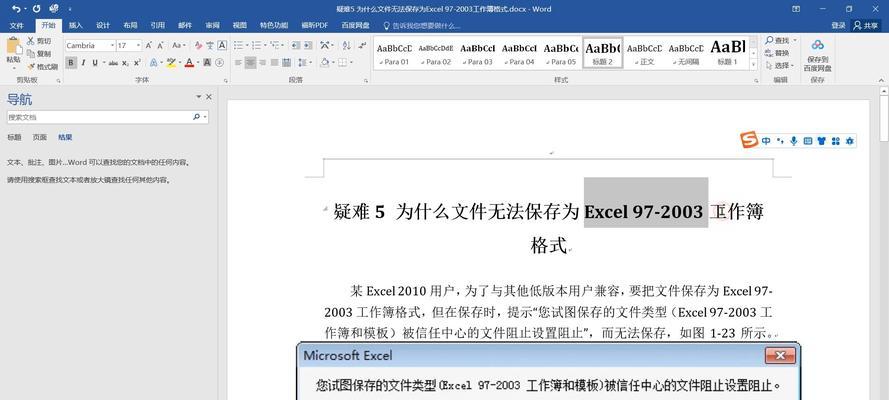Apply character shading icon
This screenshot has width=889, height=400.
(x=207, y=62)
